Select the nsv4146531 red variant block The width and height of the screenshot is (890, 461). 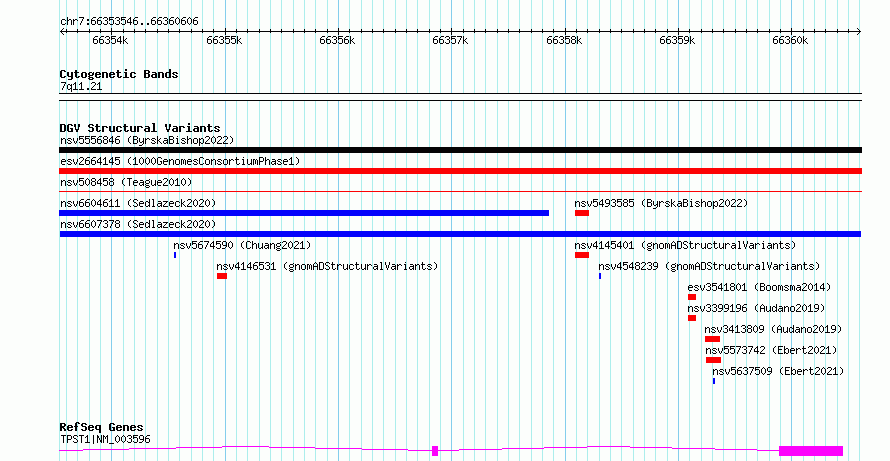222,276
